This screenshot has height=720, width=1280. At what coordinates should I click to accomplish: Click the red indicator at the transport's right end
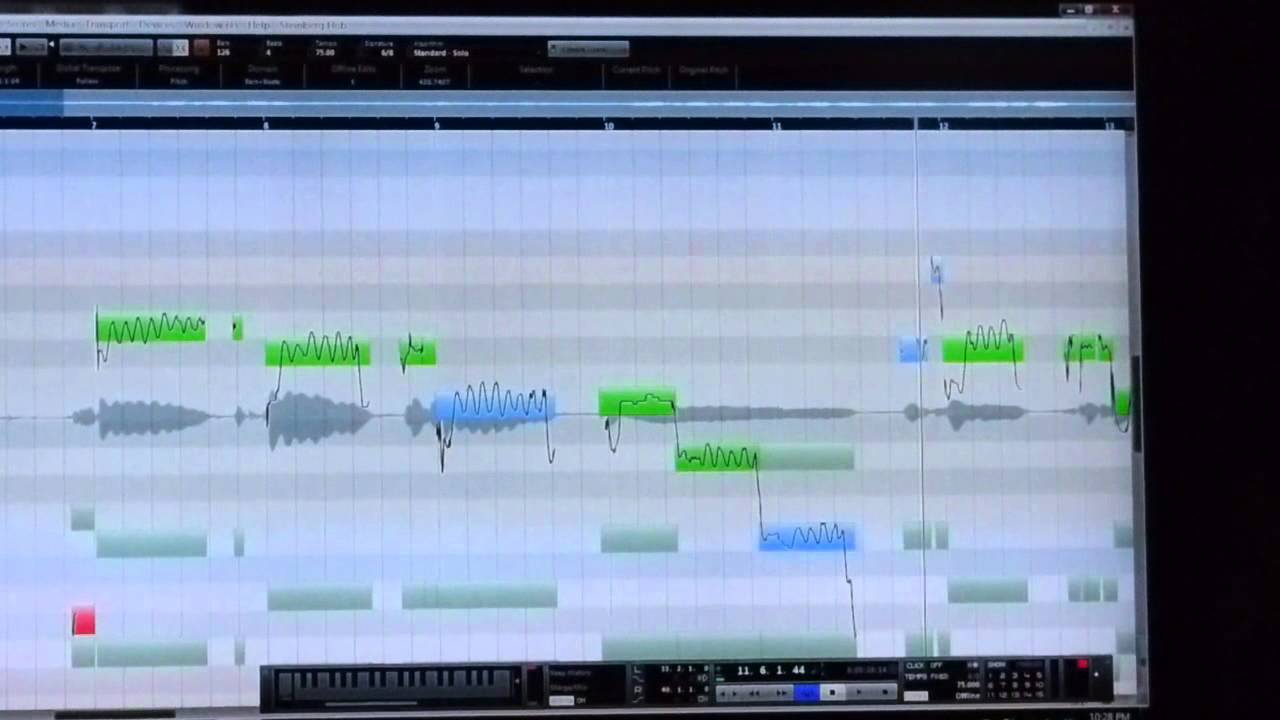coord(1082,664)
